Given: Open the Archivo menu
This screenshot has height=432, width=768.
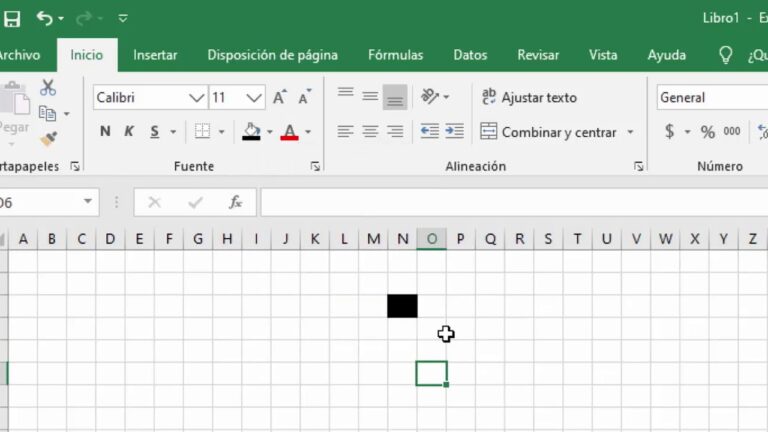Looking at the screenshot, I should 20,55.
